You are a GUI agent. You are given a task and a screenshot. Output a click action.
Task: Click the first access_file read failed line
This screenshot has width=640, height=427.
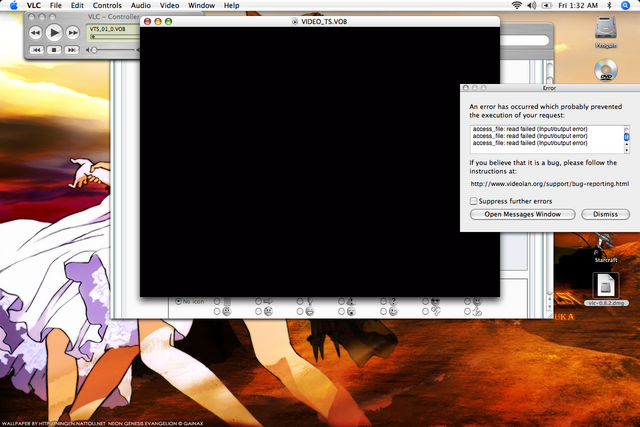pos(530,129)
